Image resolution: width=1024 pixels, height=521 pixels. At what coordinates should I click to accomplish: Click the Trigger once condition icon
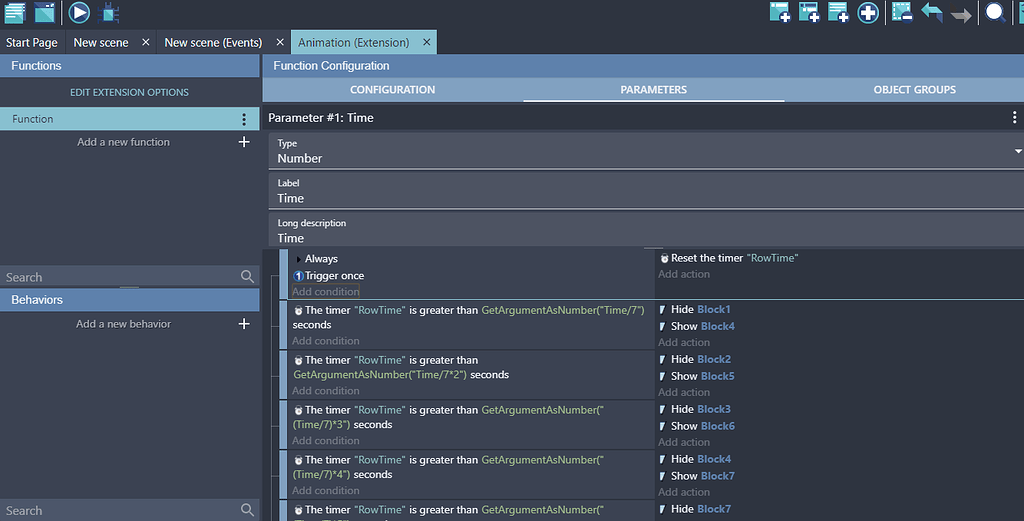298,276
